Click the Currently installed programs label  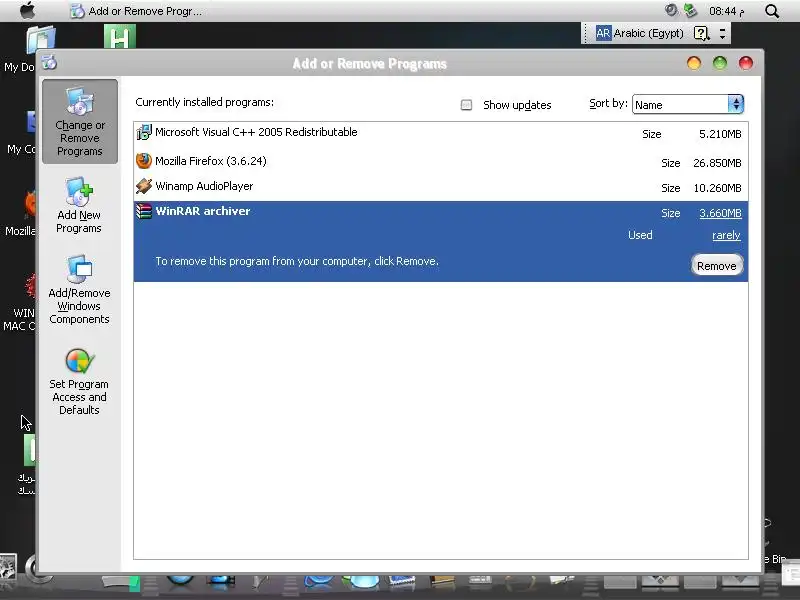pyautogui.click(x=205, y=102)
